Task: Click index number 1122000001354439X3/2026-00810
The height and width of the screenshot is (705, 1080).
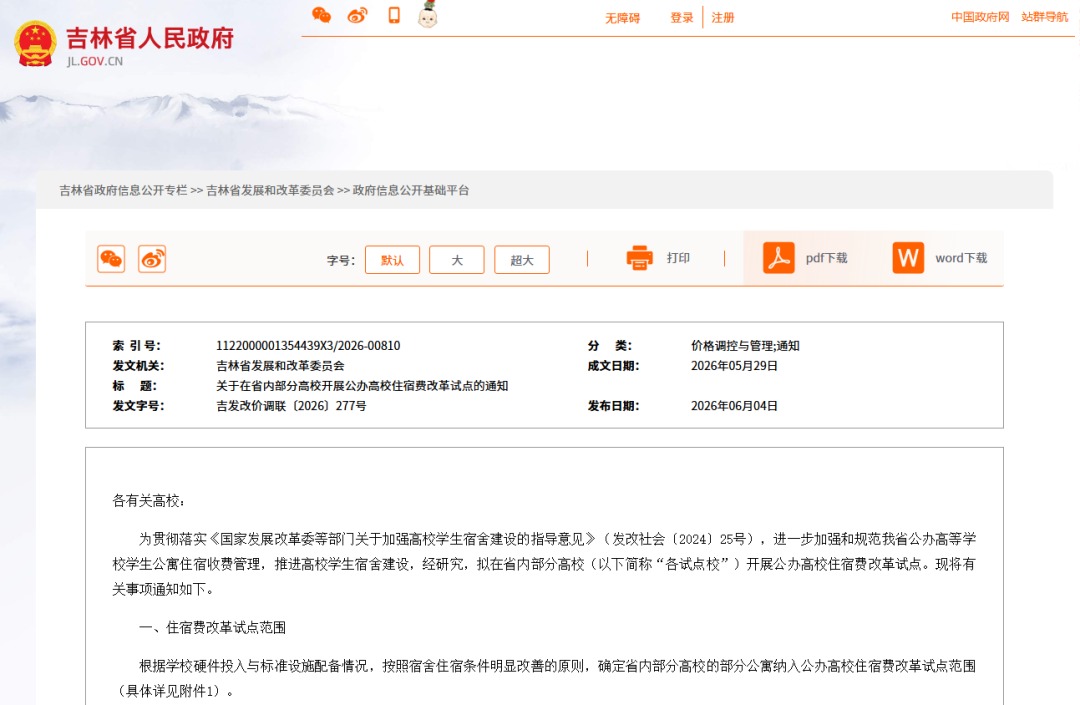Action: pyautogui.click(x=308, y=346)
